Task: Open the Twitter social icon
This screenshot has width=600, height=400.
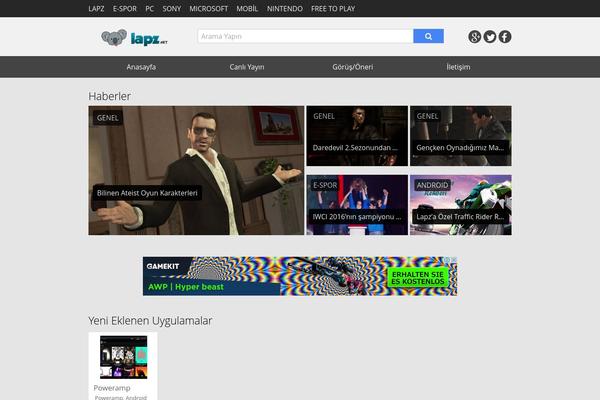Action: tap(490, 37)
